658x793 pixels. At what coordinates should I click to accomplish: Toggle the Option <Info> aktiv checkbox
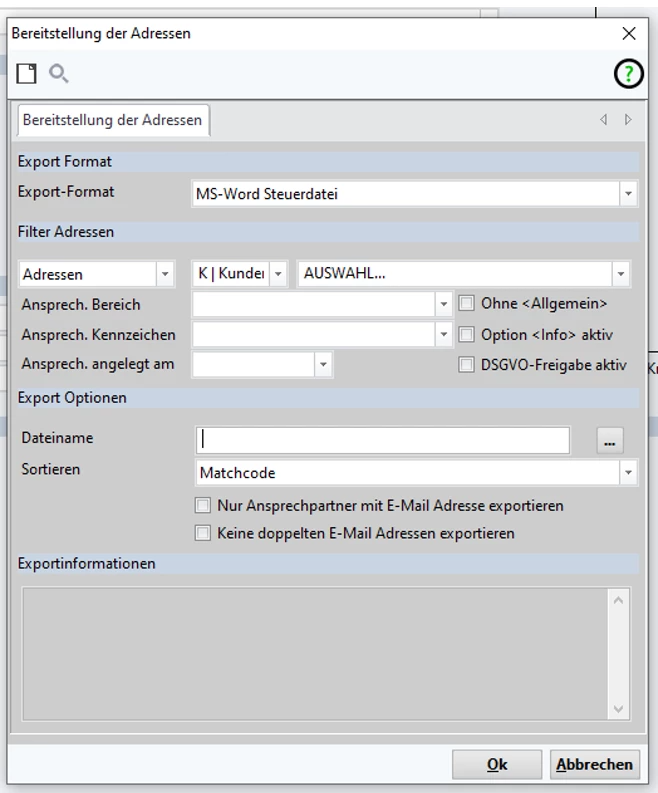point(466,334)
